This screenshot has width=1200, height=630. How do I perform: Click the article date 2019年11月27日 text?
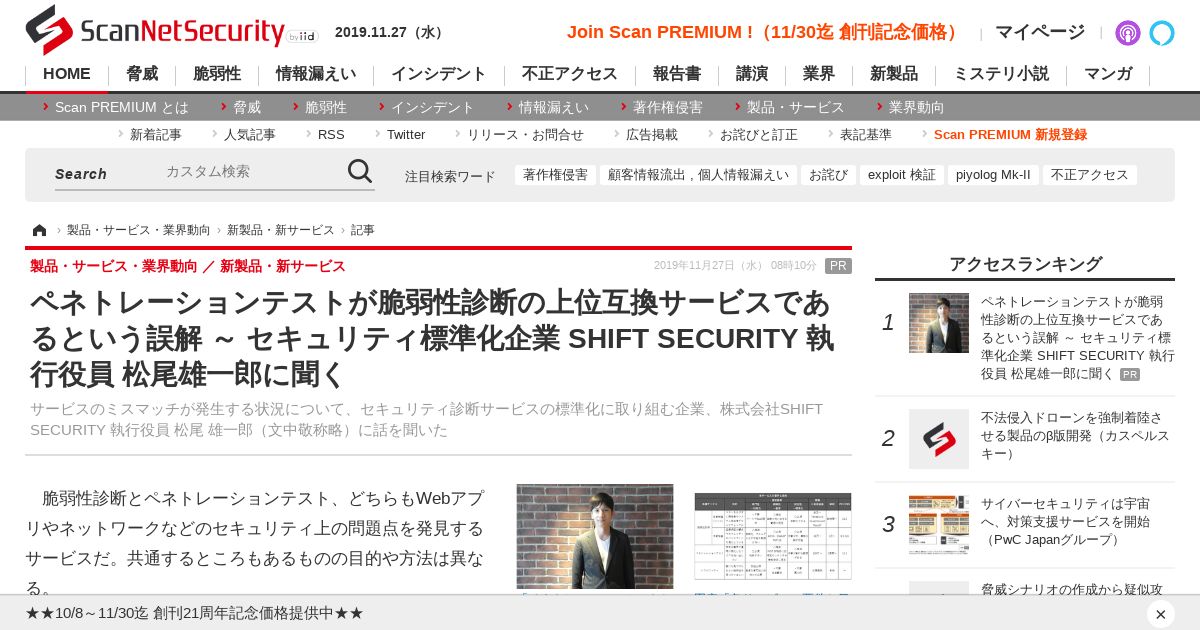click(x=735, y=266)
